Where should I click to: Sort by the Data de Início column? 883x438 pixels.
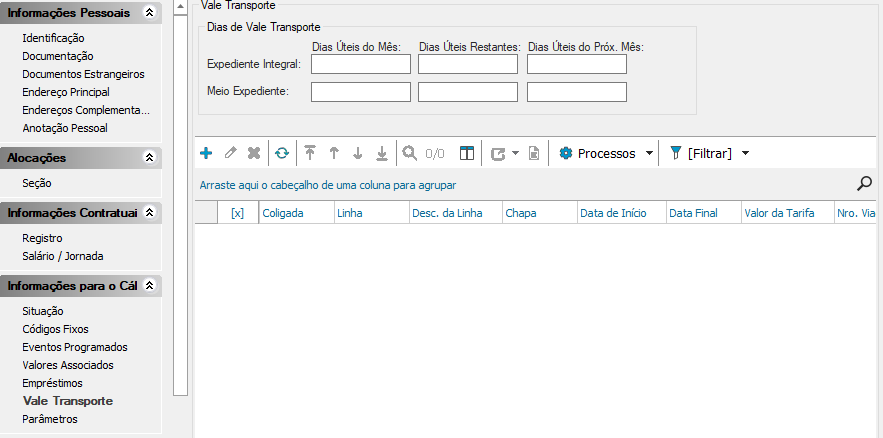pos(613,213)
